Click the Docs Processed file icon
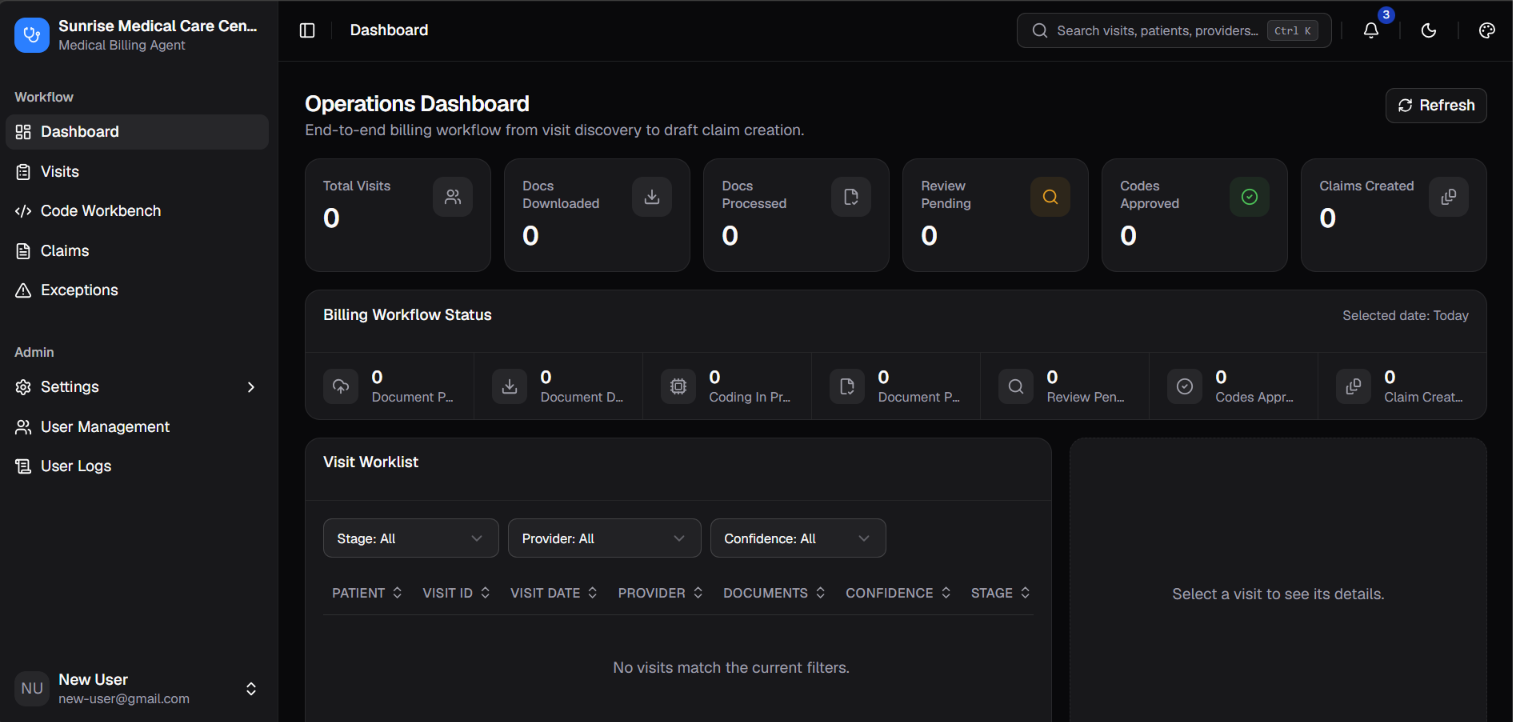Viewport: 1513px width, 722px height. tap(851, 197)
